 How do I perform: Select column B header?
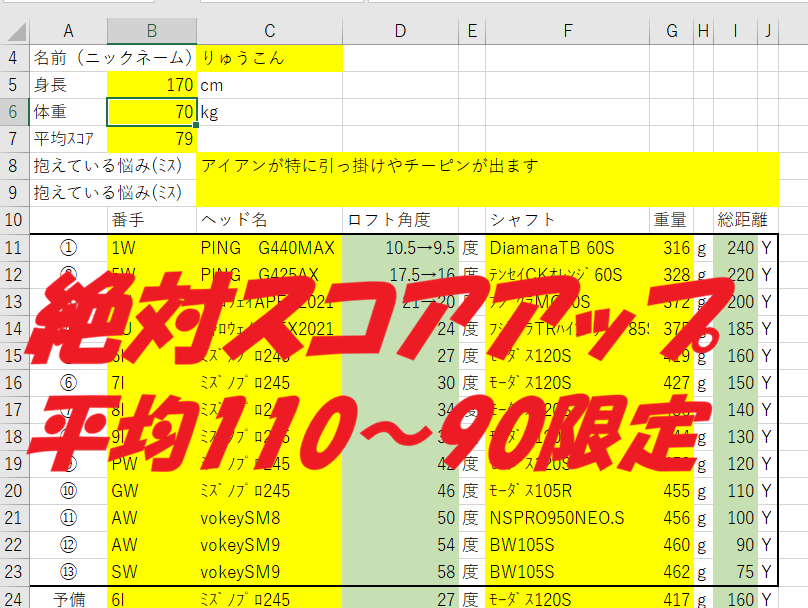pyautogui.click(x=152, y=31)
